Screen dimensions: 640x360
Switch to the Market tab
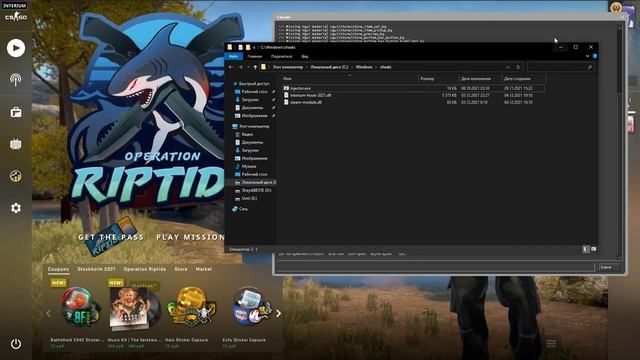(204, 269)
